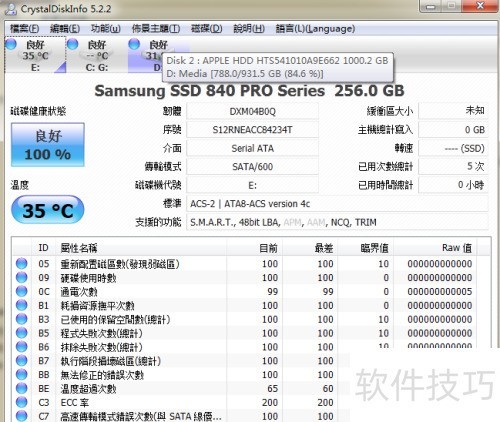
Task: Click the power-on hours field 0 小時
Action: [x=453, y=185]
